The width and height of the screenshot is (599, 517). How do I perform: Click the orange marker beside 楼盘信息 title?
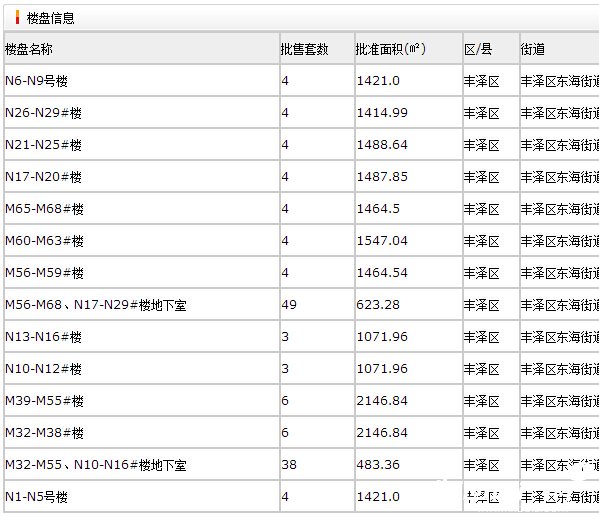(x=17, y=18)
